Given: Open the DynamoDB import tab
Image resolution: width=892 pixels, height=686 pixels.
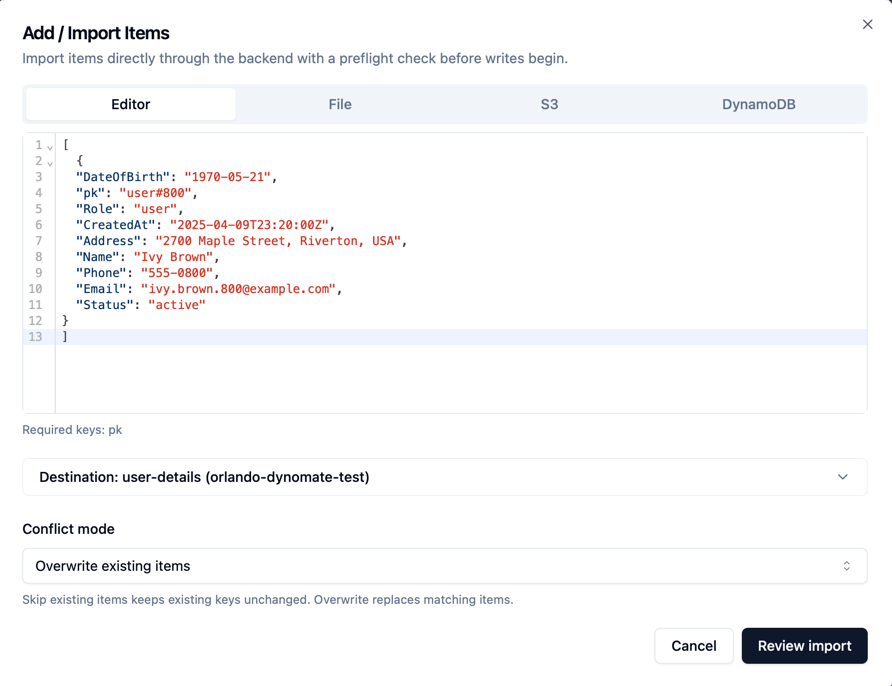Looking at the screenshot, I should pyautogui.click(x=758, y=103).
